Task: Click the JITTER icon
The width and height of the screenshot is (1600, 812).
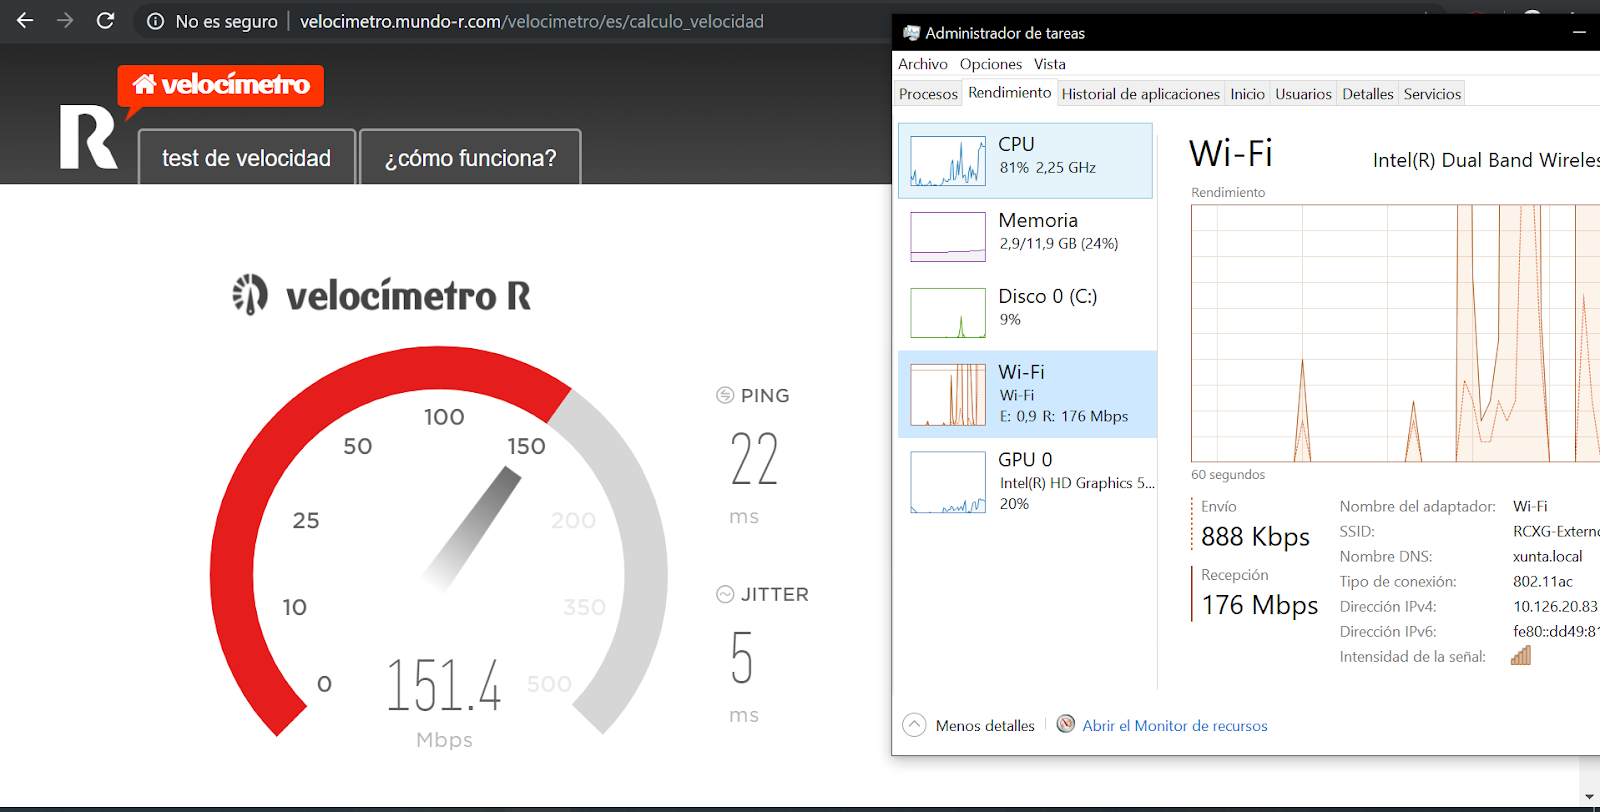Action: click(725, 594)
